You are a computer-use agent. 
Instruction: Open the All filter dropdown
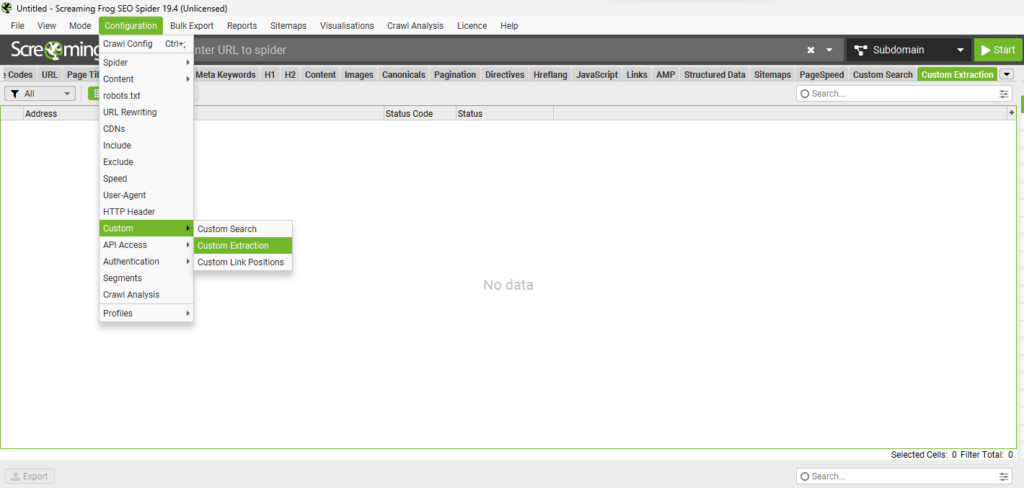(40, 94)
